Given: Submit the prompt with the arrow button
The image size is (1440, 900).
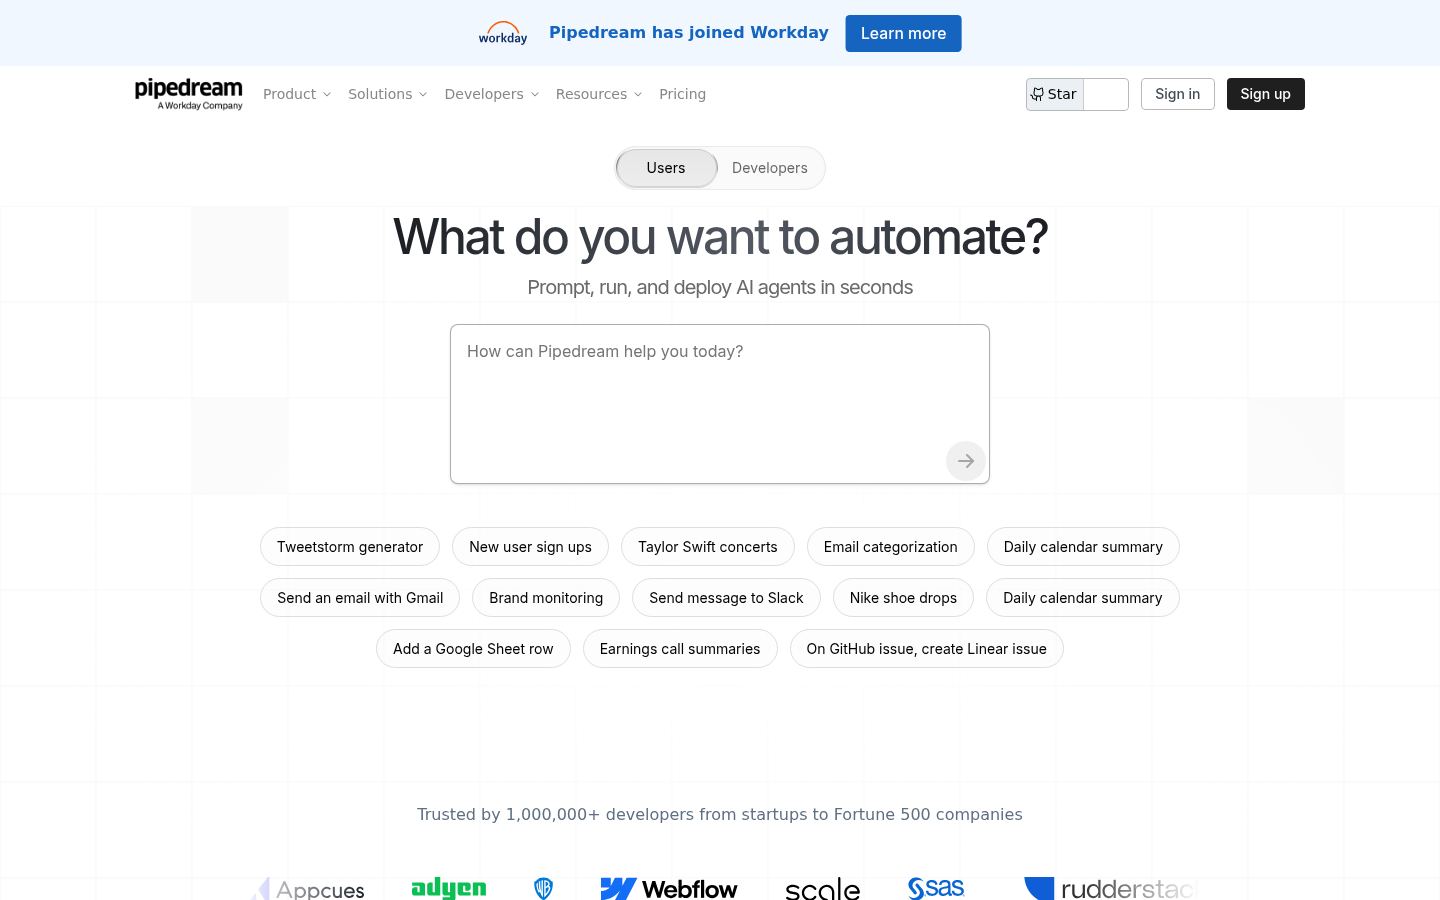Looking at the screenshot, I should click(x=966, y=461).
